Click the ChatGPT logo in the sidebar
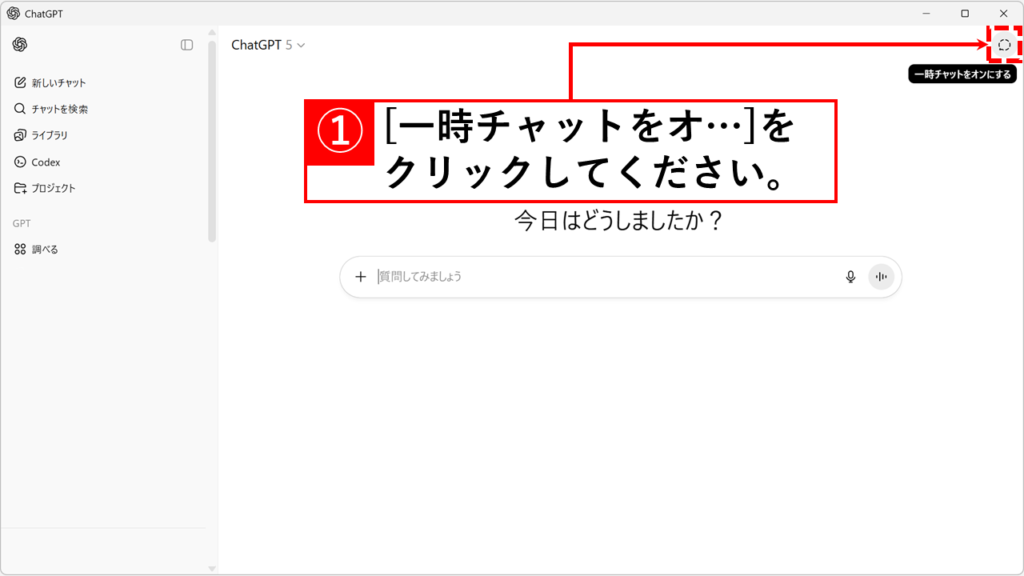This screenshot has width=1024, height=576. [x=20, y=45]
